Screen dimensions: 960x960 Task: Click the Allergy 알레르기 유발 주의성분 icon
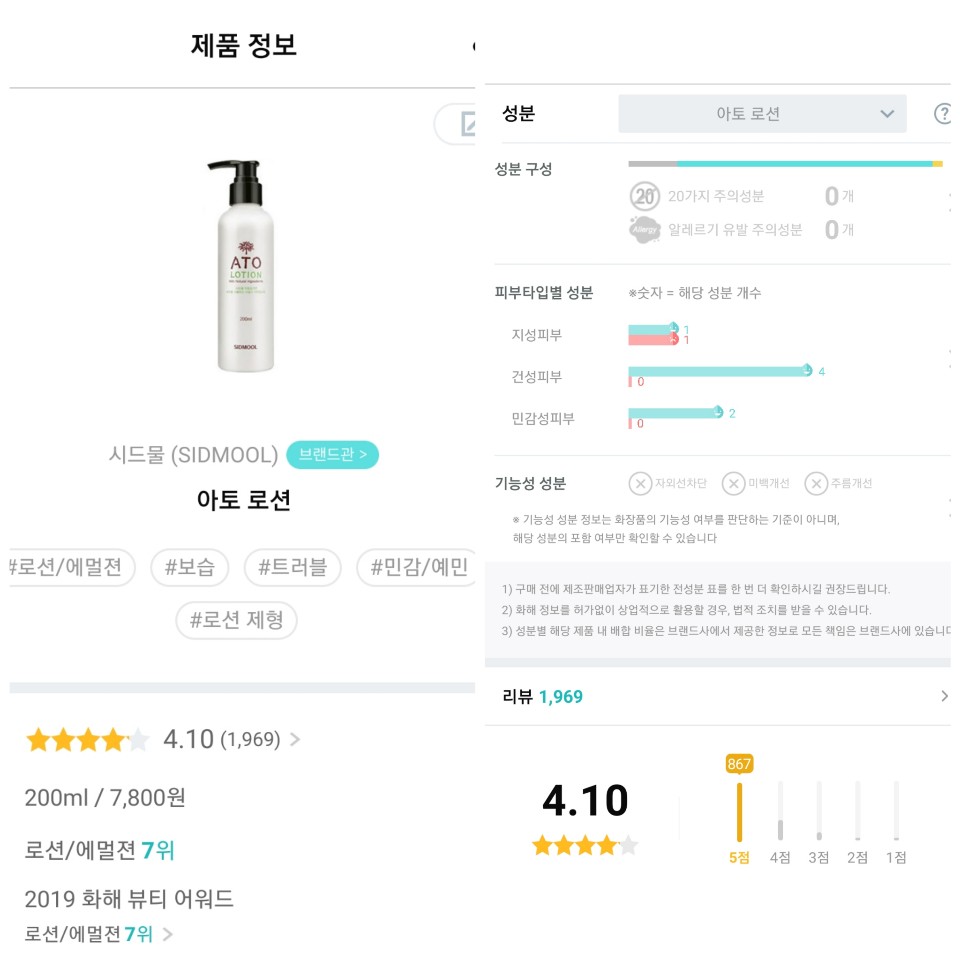click(x=644, y=230)
